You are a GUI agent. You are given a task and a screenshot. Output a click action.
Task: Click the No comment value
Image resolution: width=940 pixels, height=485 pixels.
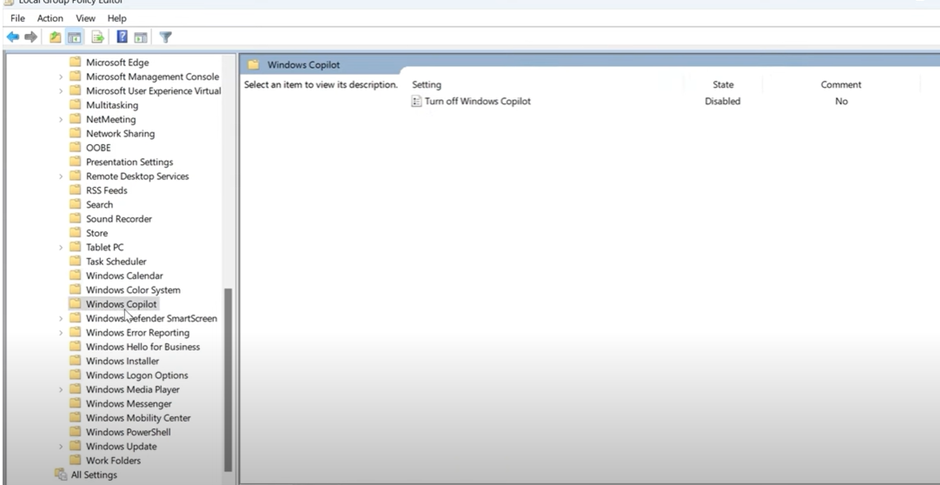click(841, 101)
